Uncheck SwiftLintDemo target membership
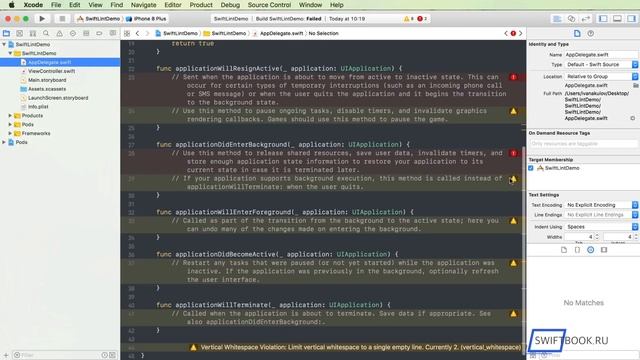The width and height of the screenshot is (640, 360). point(531,168)
